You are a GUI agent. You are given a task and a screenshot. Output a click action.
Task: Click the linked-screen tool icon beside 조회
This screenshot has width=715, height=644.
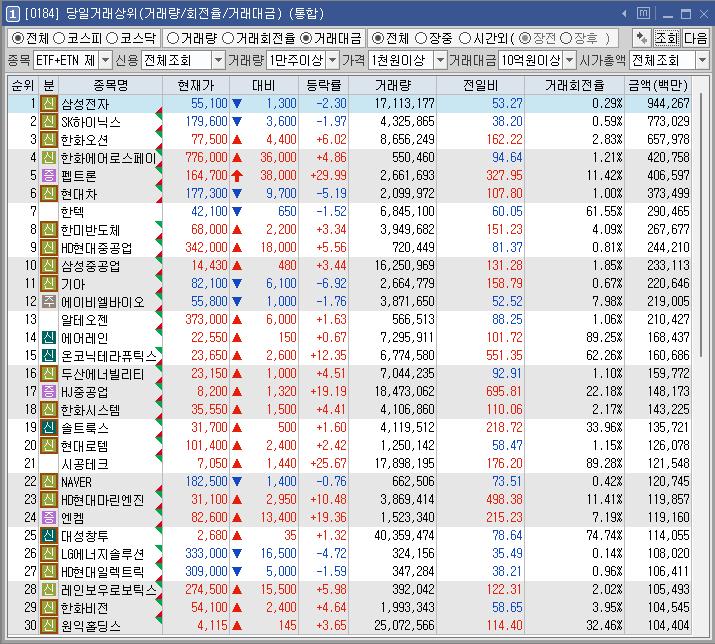click(x=642, y=38)
